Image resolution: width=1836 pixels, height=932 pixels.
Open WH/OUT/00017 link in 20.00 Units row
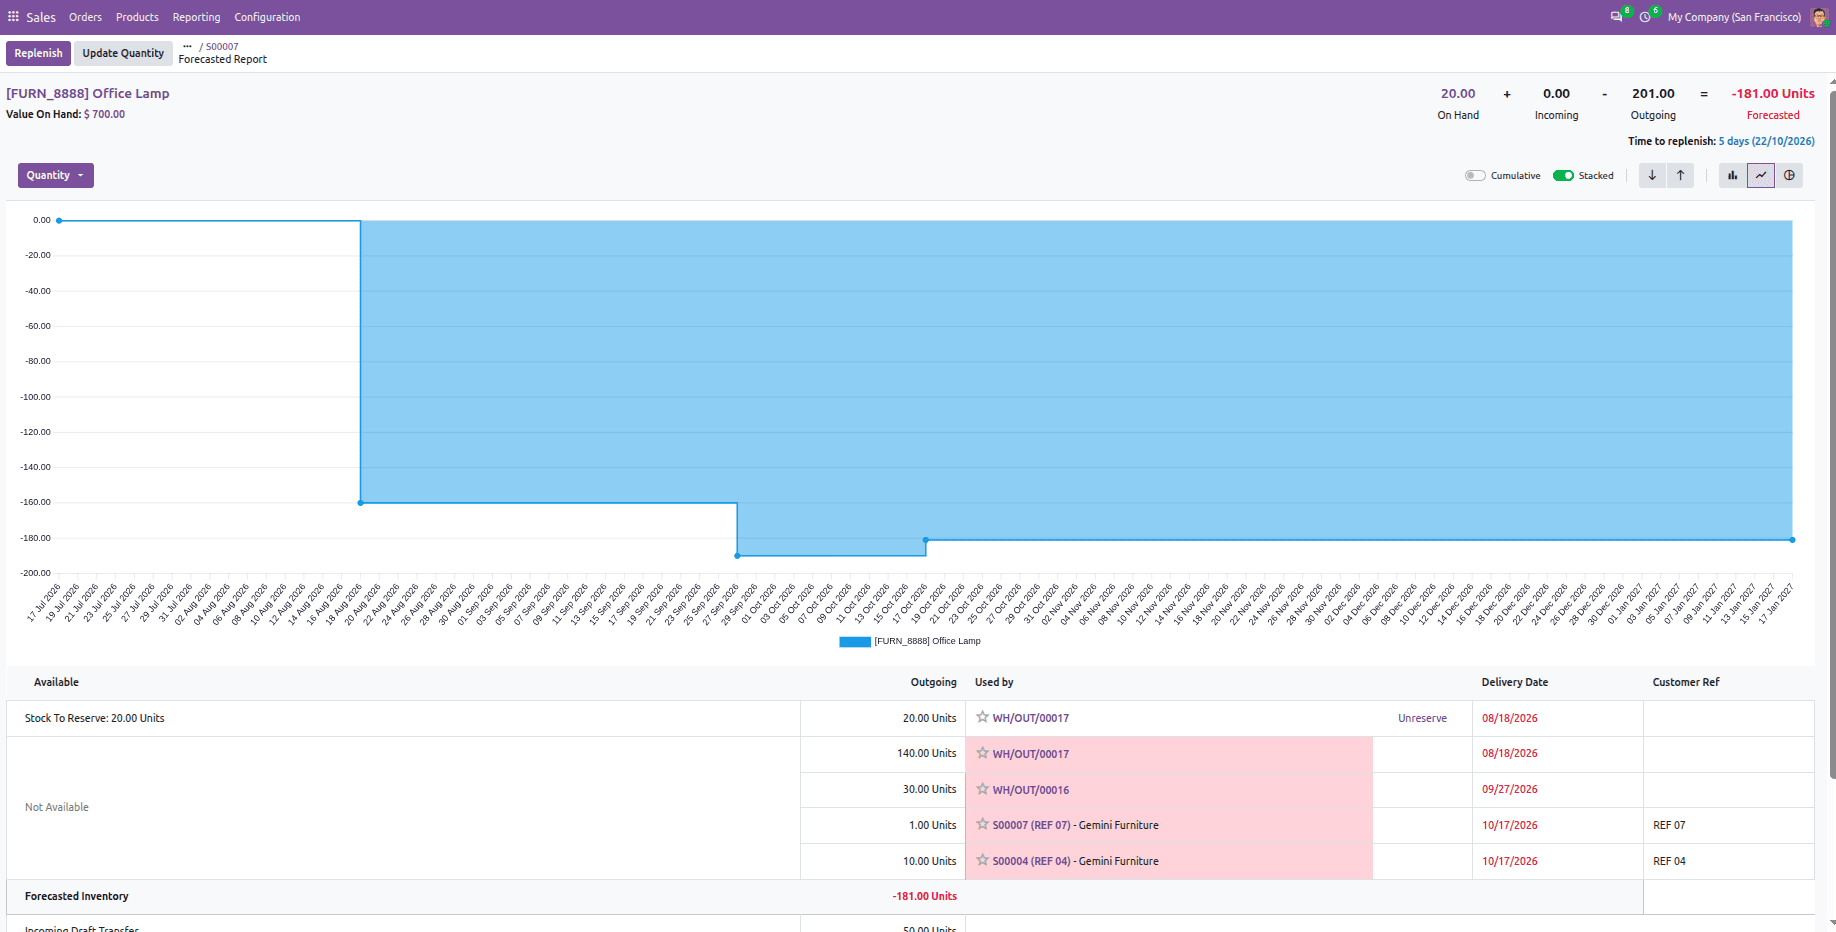click(x=1031, y=718)
